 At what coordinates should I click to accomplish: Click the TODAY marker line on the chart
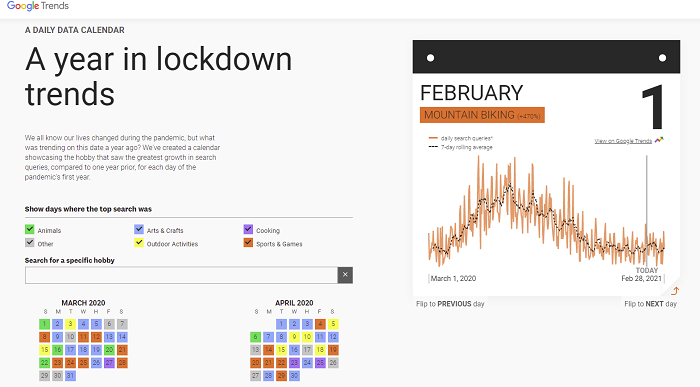(646, 212)
